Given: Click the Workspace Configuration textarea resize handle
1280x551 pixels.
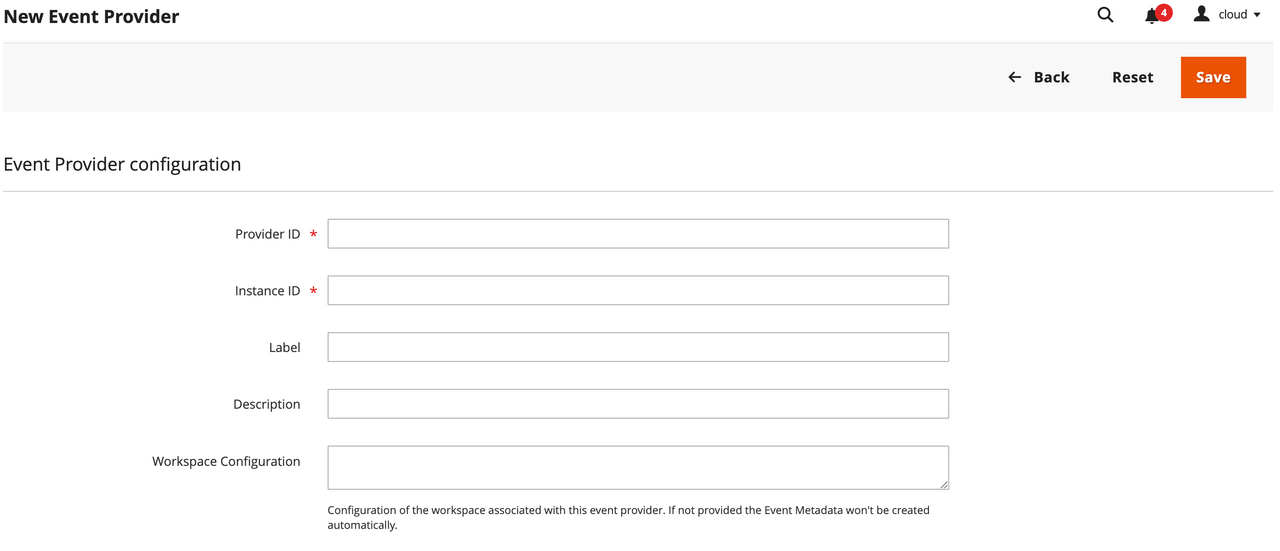Looking at the screenshot, I should pyautogui.click(x=943, y=484).
